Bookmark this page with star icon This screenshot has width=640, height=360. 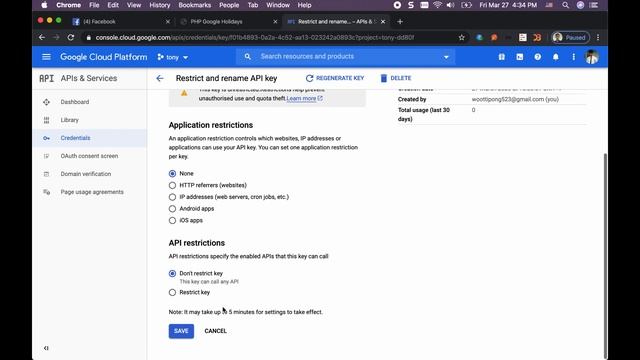[x=462, y=38]
